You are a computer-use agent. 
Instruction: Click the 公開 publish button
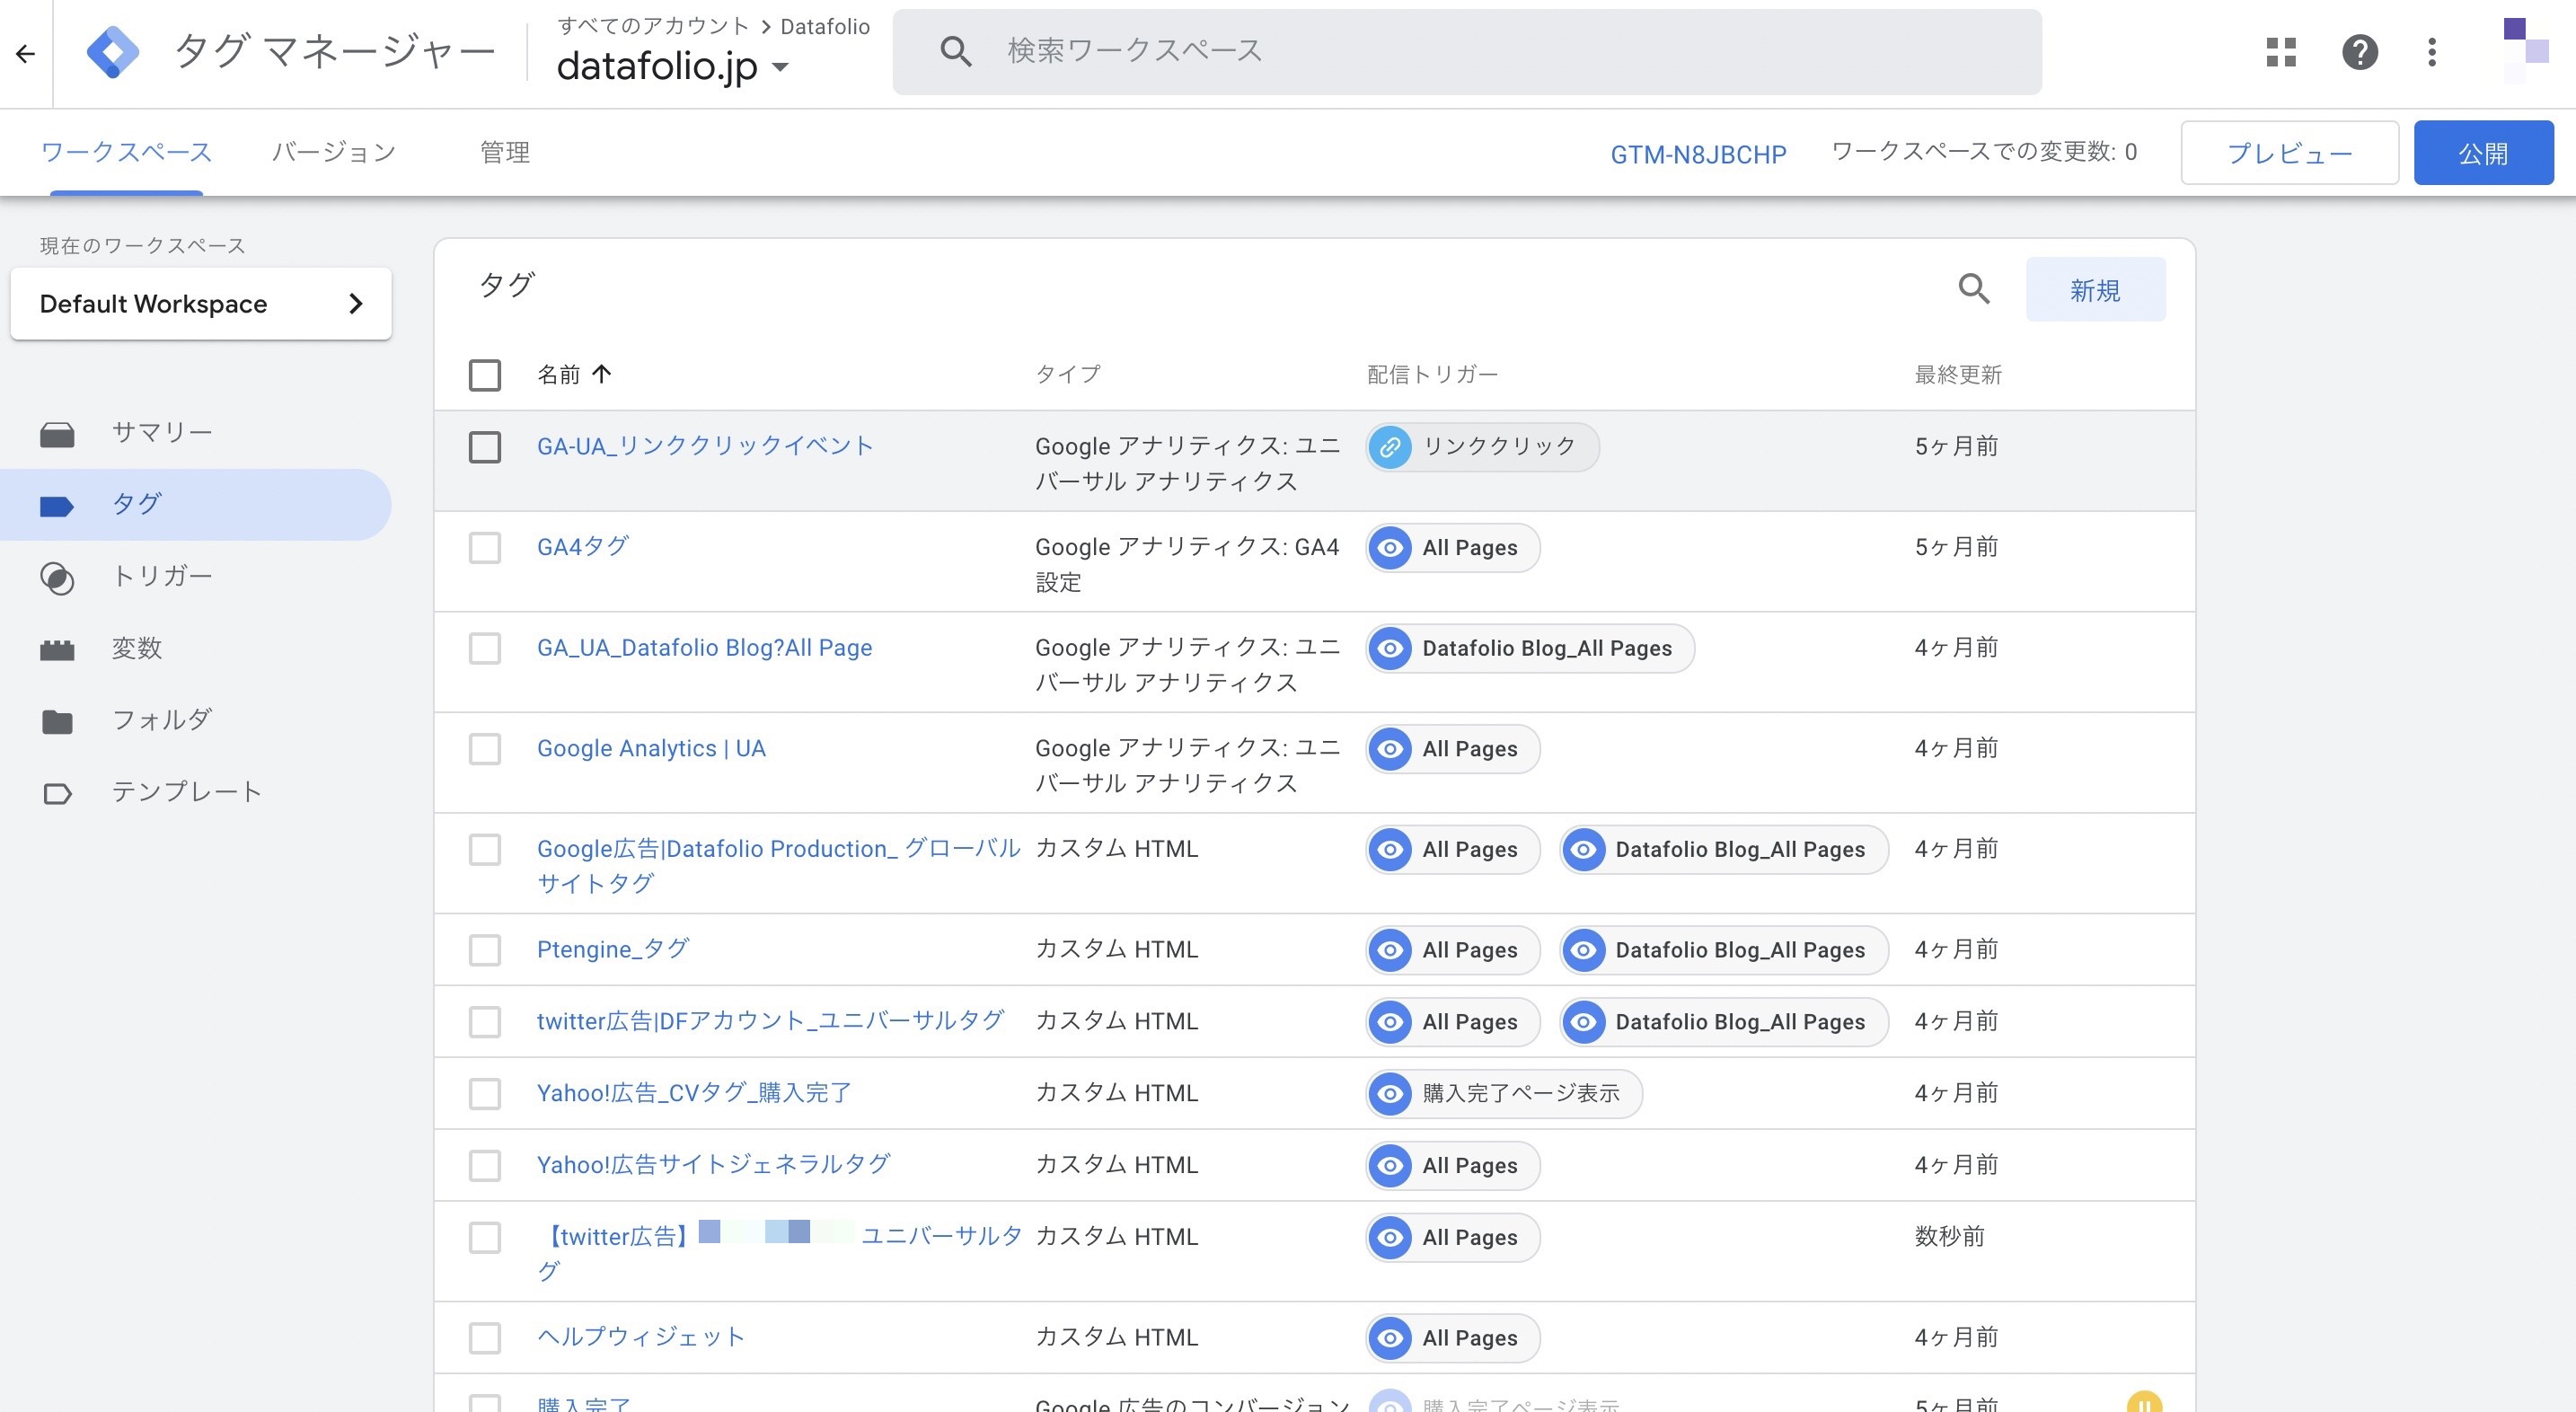point(2483,153)
